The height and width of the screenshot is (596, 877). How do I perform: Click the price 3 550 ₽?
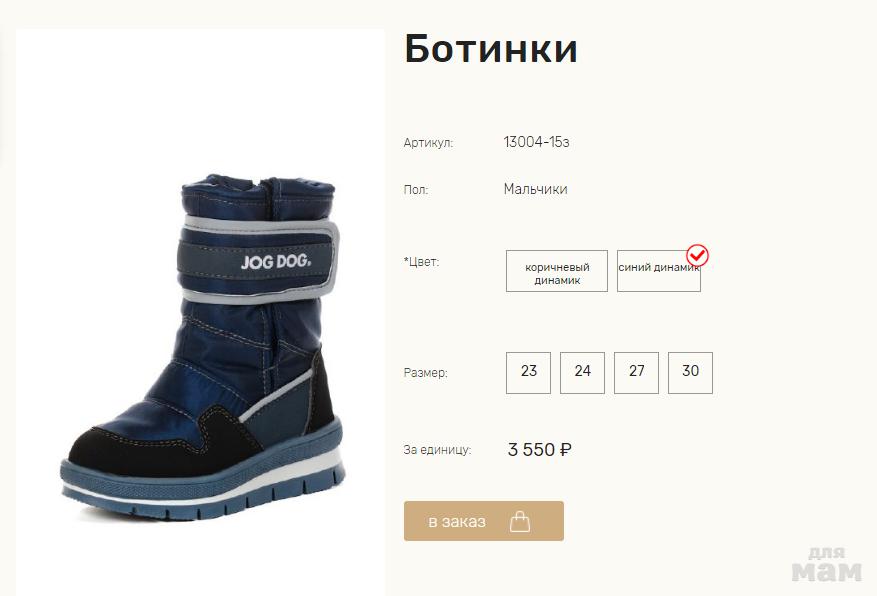tap(539, 450)
